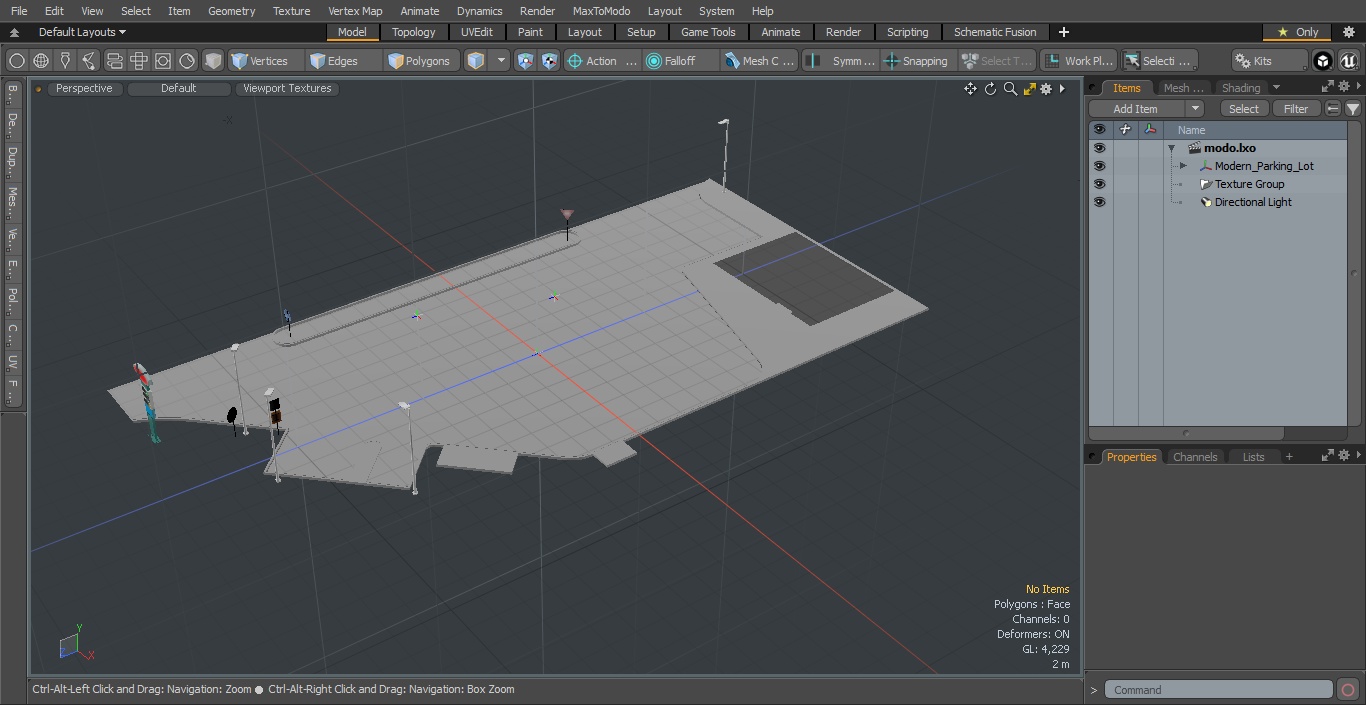Click the square-with-circle tool icon
Image resolution: width=1366 pixels, height=705 pixels.
point(163,61)
